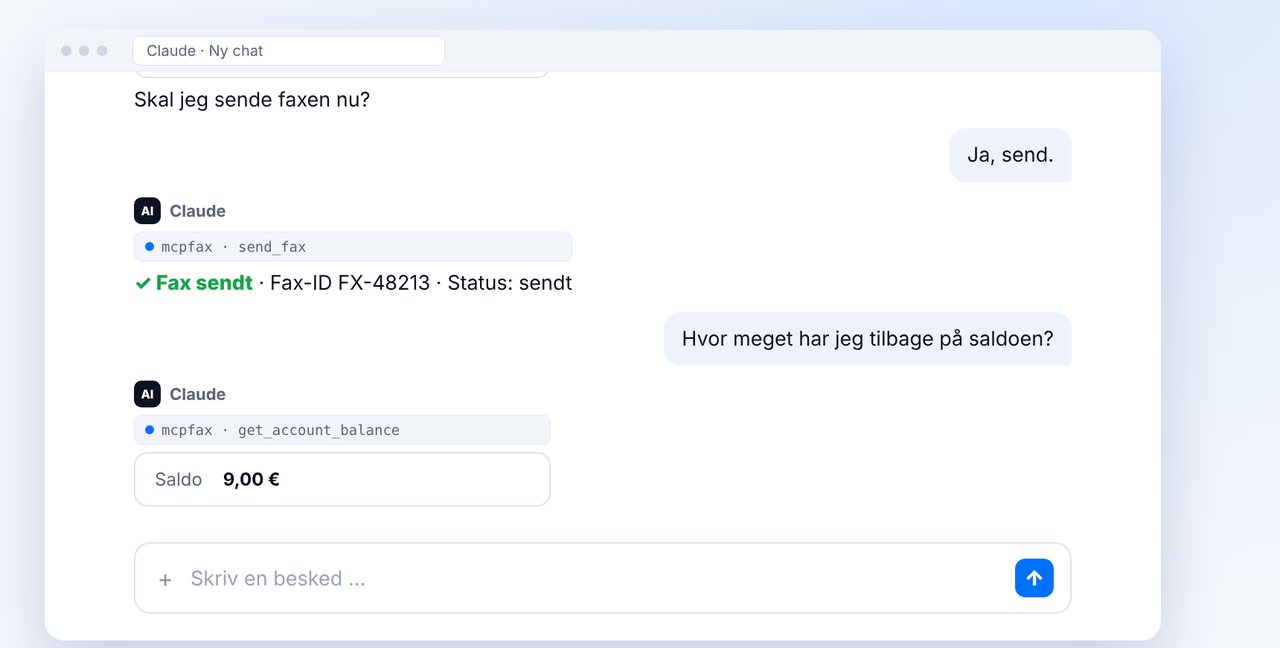Click the green checkmark beside Fax sendt
The width and height of the screenshot is (1280, 648).
tap(143, 284)
